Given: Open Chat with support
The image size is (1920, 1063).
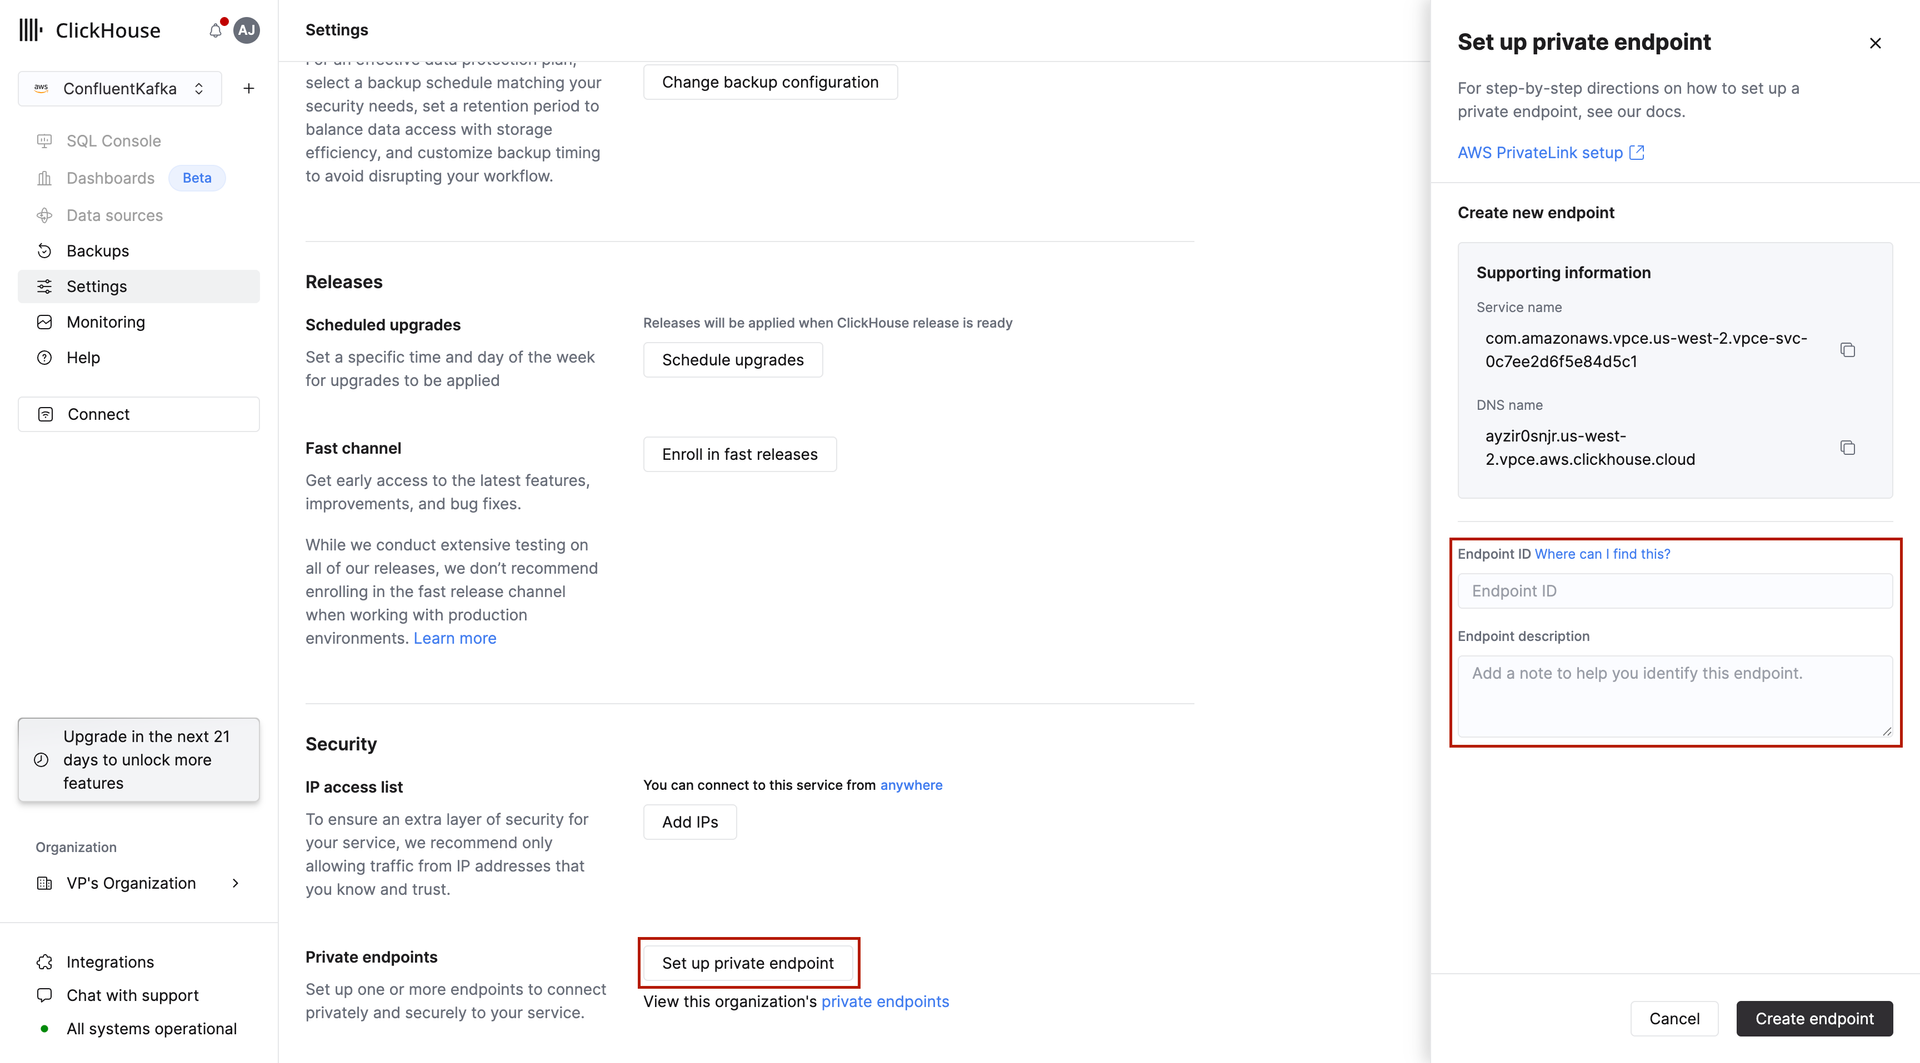Looking at the screenshot, I should click(x=131, y=995).
